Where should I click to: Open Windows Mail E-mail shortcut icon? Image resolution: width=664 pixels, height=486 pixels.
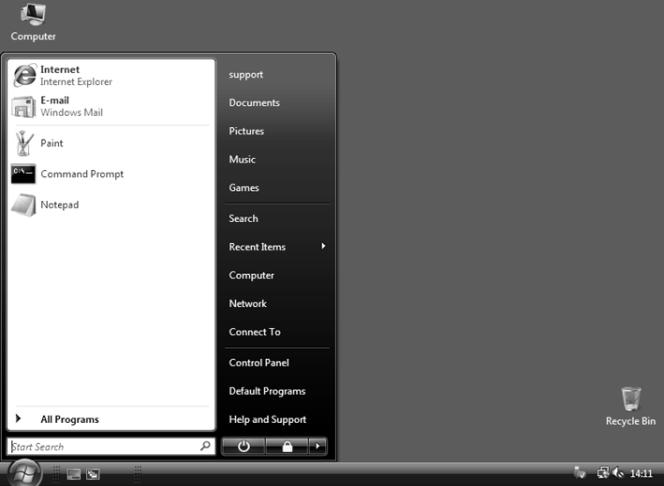pos(23,107)
